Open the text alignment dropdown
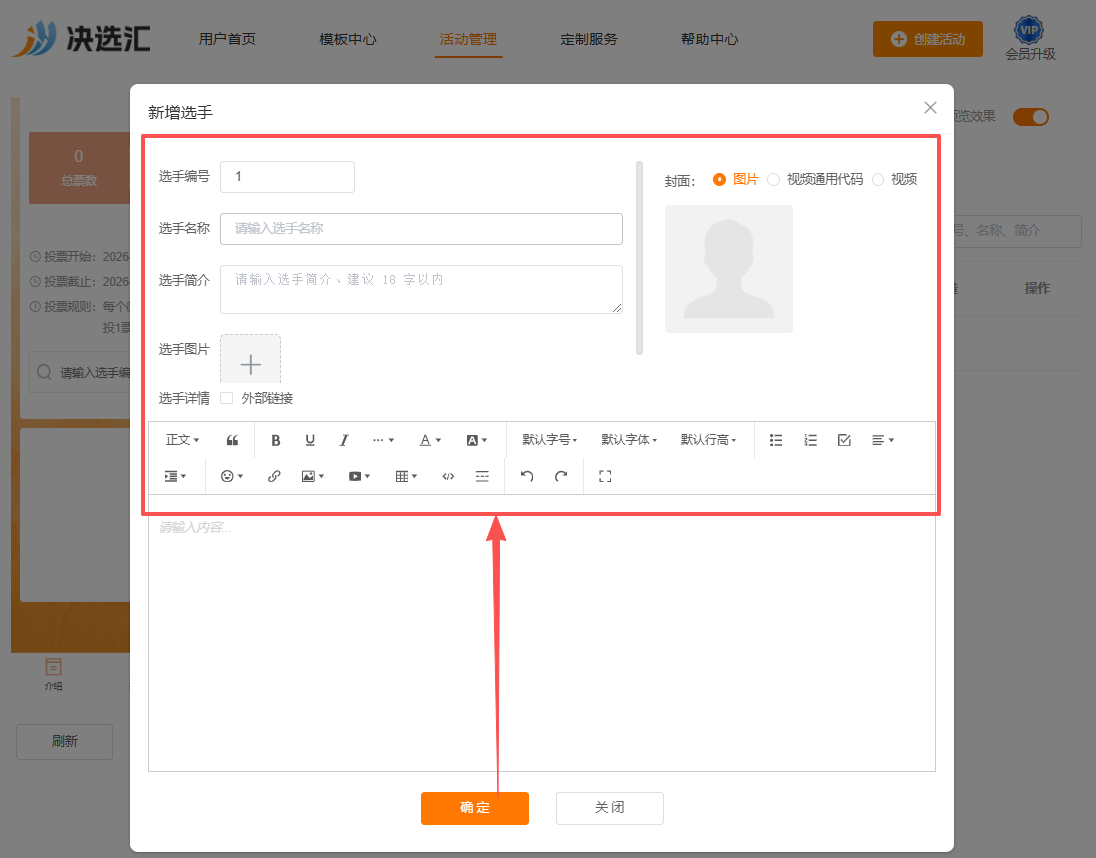1096x858 pixels. 883,440
